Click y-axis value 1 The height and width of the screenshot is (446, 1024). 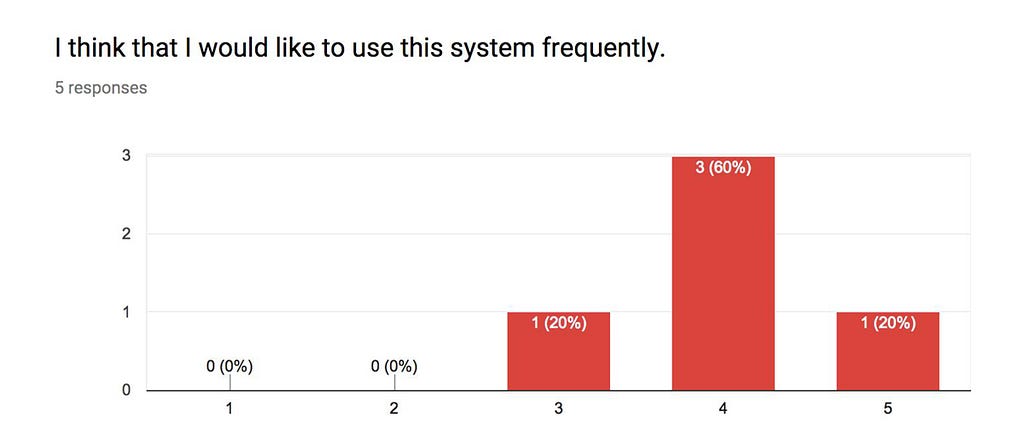point(127,312)
